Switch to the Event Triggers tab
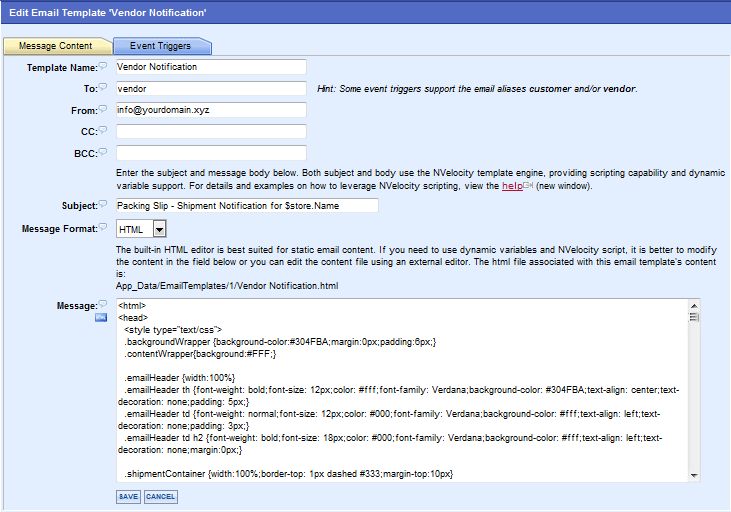731x512 pixels. tap(160, 46)
